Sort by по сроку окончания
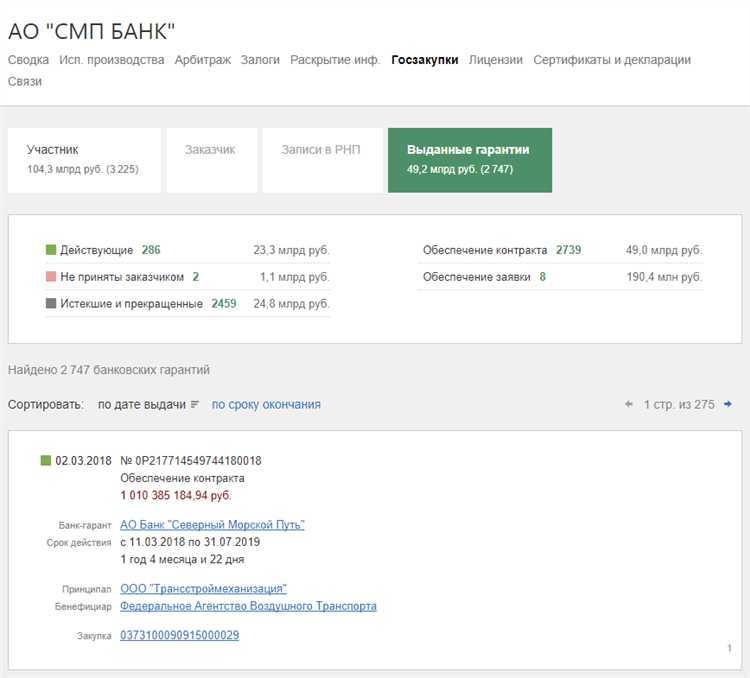This screenshot has height=678, width=750. [x=266, y=404]
